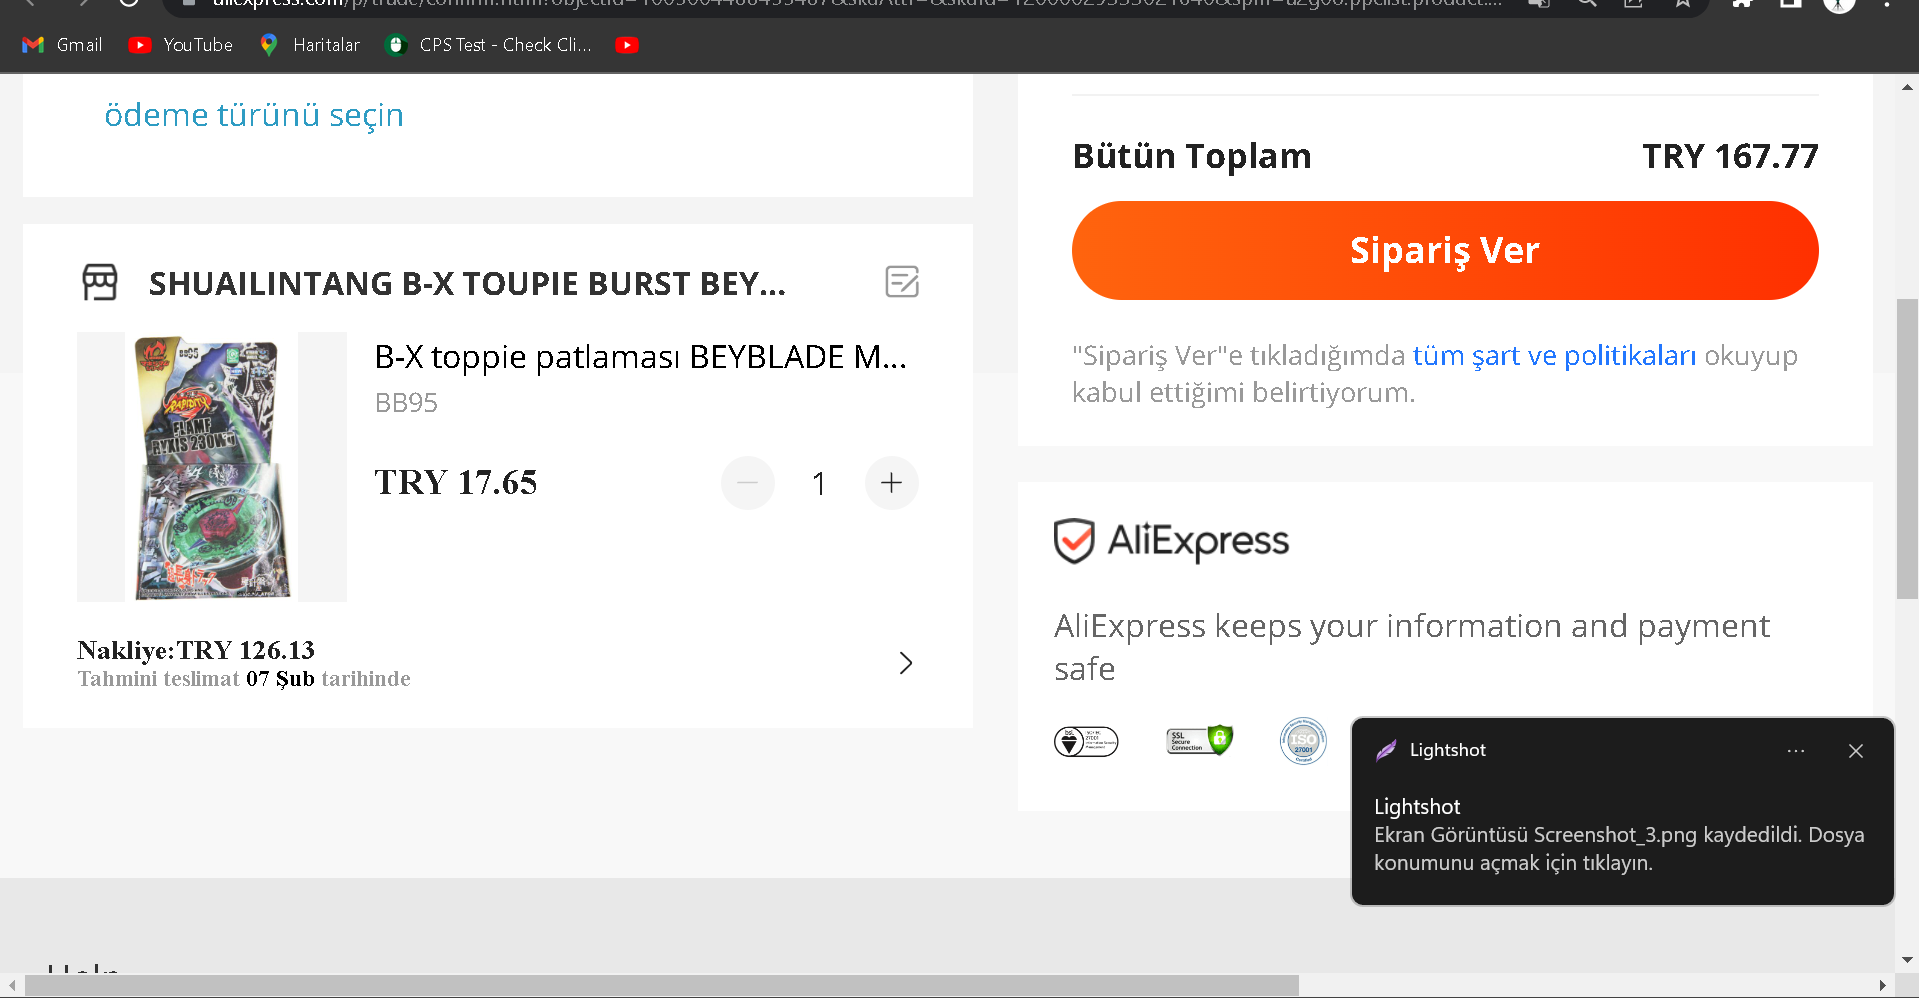Click the Sipariş Ver button
Viewport: 1919px width, 998px height.
[1445, 250]
